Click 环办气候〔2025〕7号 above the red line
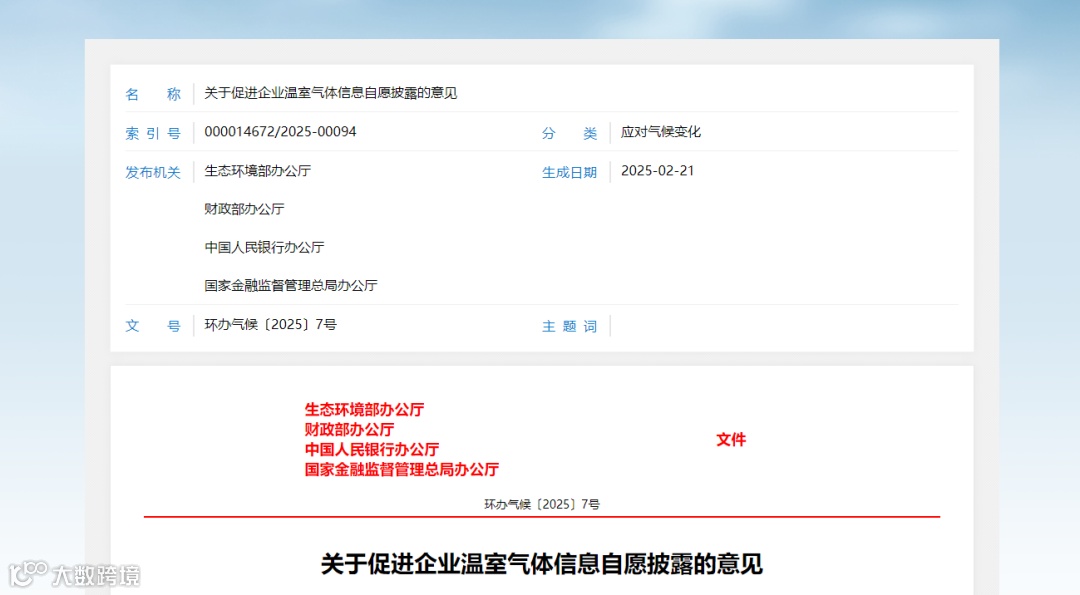 pos(541,504)
